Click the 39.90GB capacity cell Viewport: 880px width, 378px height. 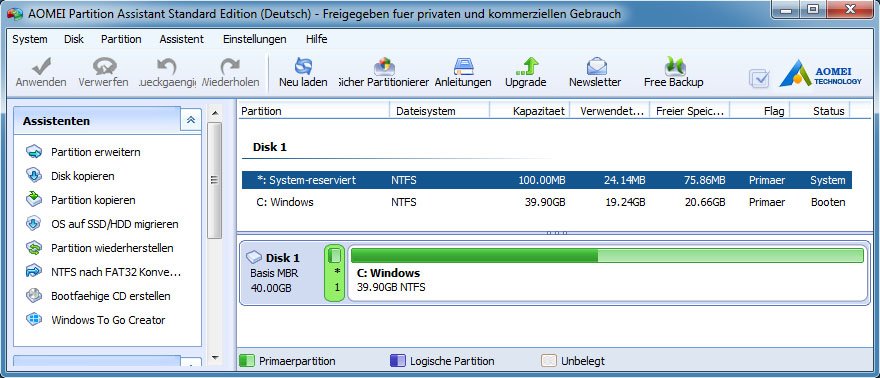click(x=545, y=202)
